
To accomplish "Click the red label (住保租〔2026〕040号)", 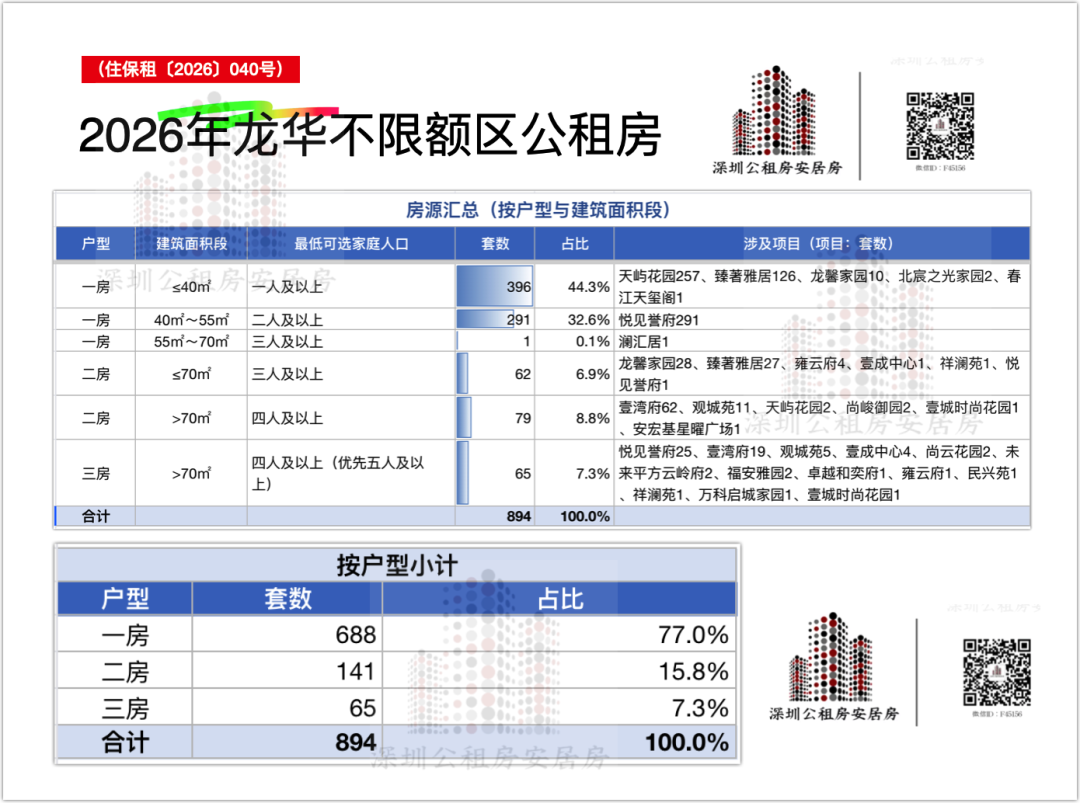I will (190, 70).
